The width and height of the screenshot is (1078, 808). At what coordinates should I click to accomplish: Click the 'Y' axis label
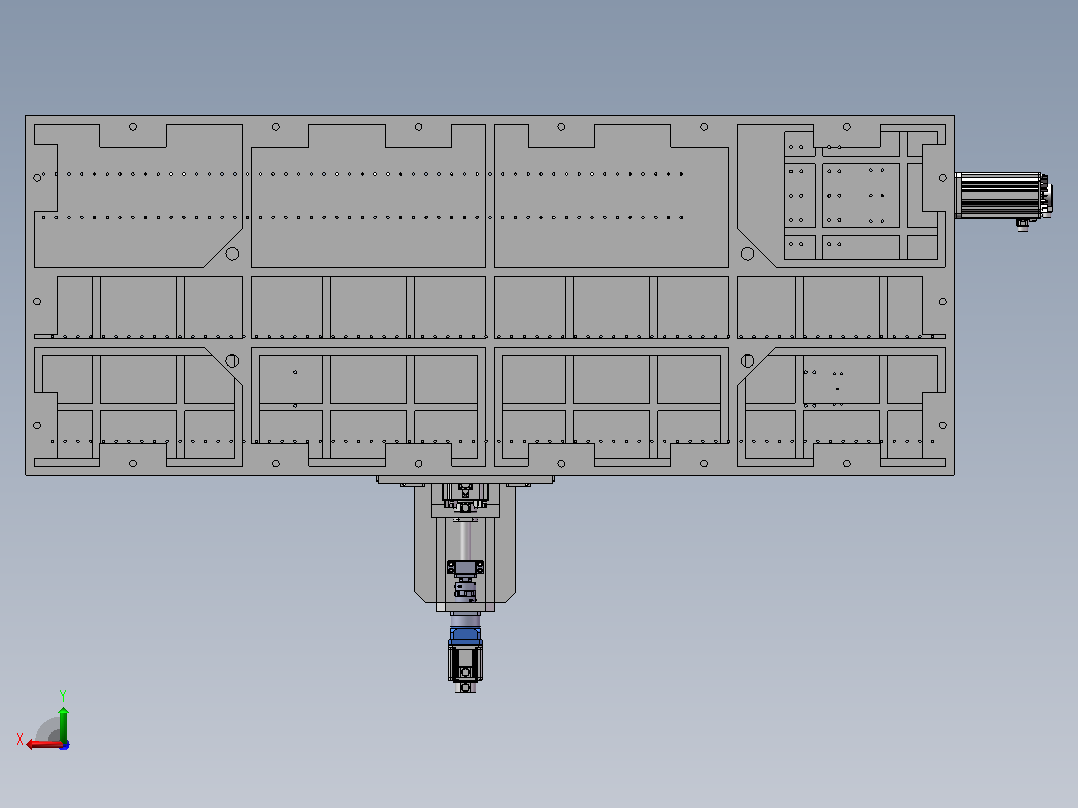63,695
